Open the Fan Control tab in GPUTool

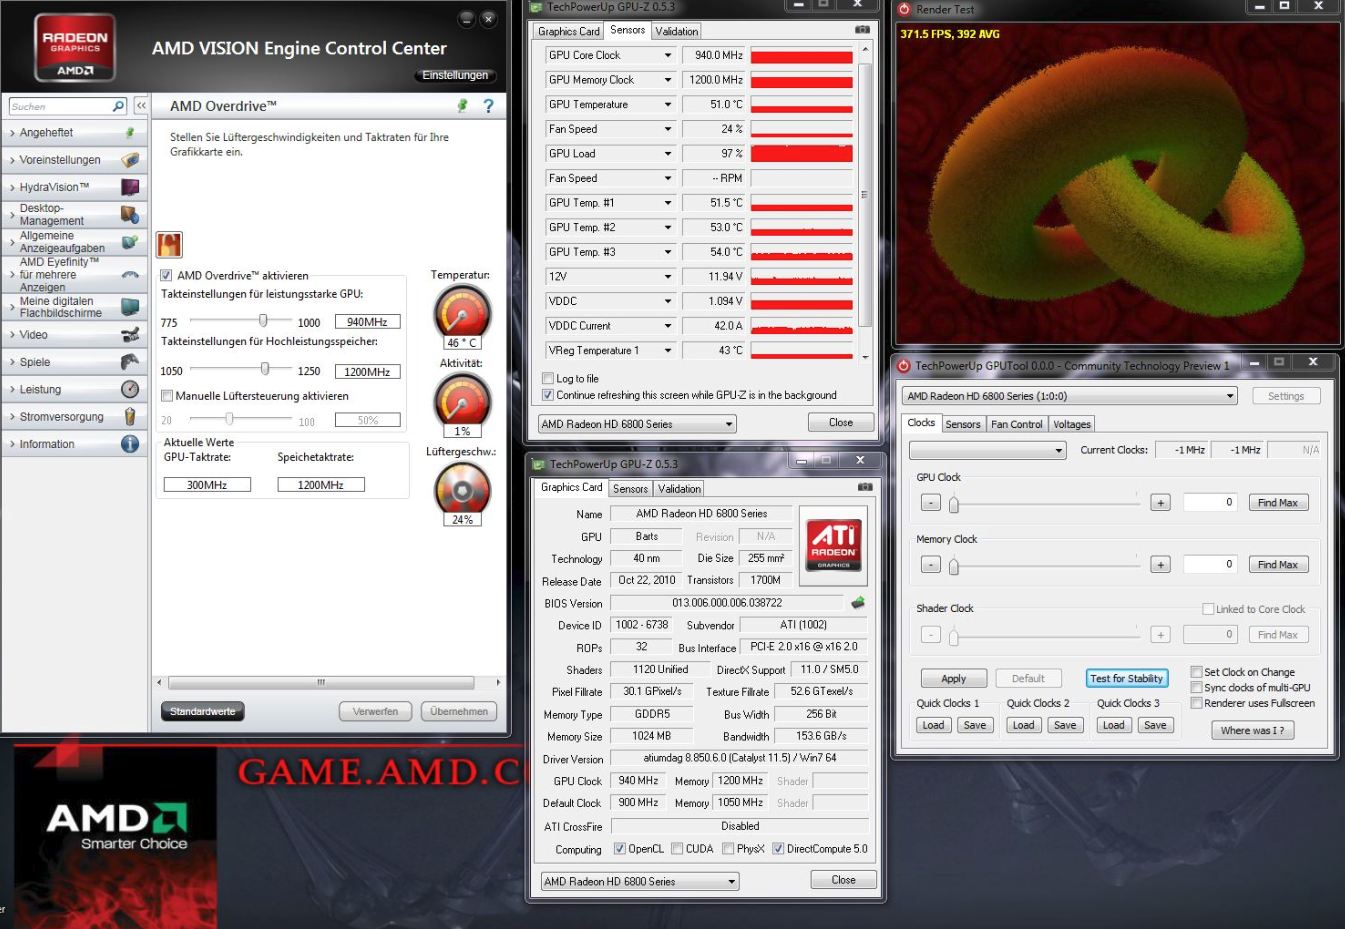(x=1016, y=424)
